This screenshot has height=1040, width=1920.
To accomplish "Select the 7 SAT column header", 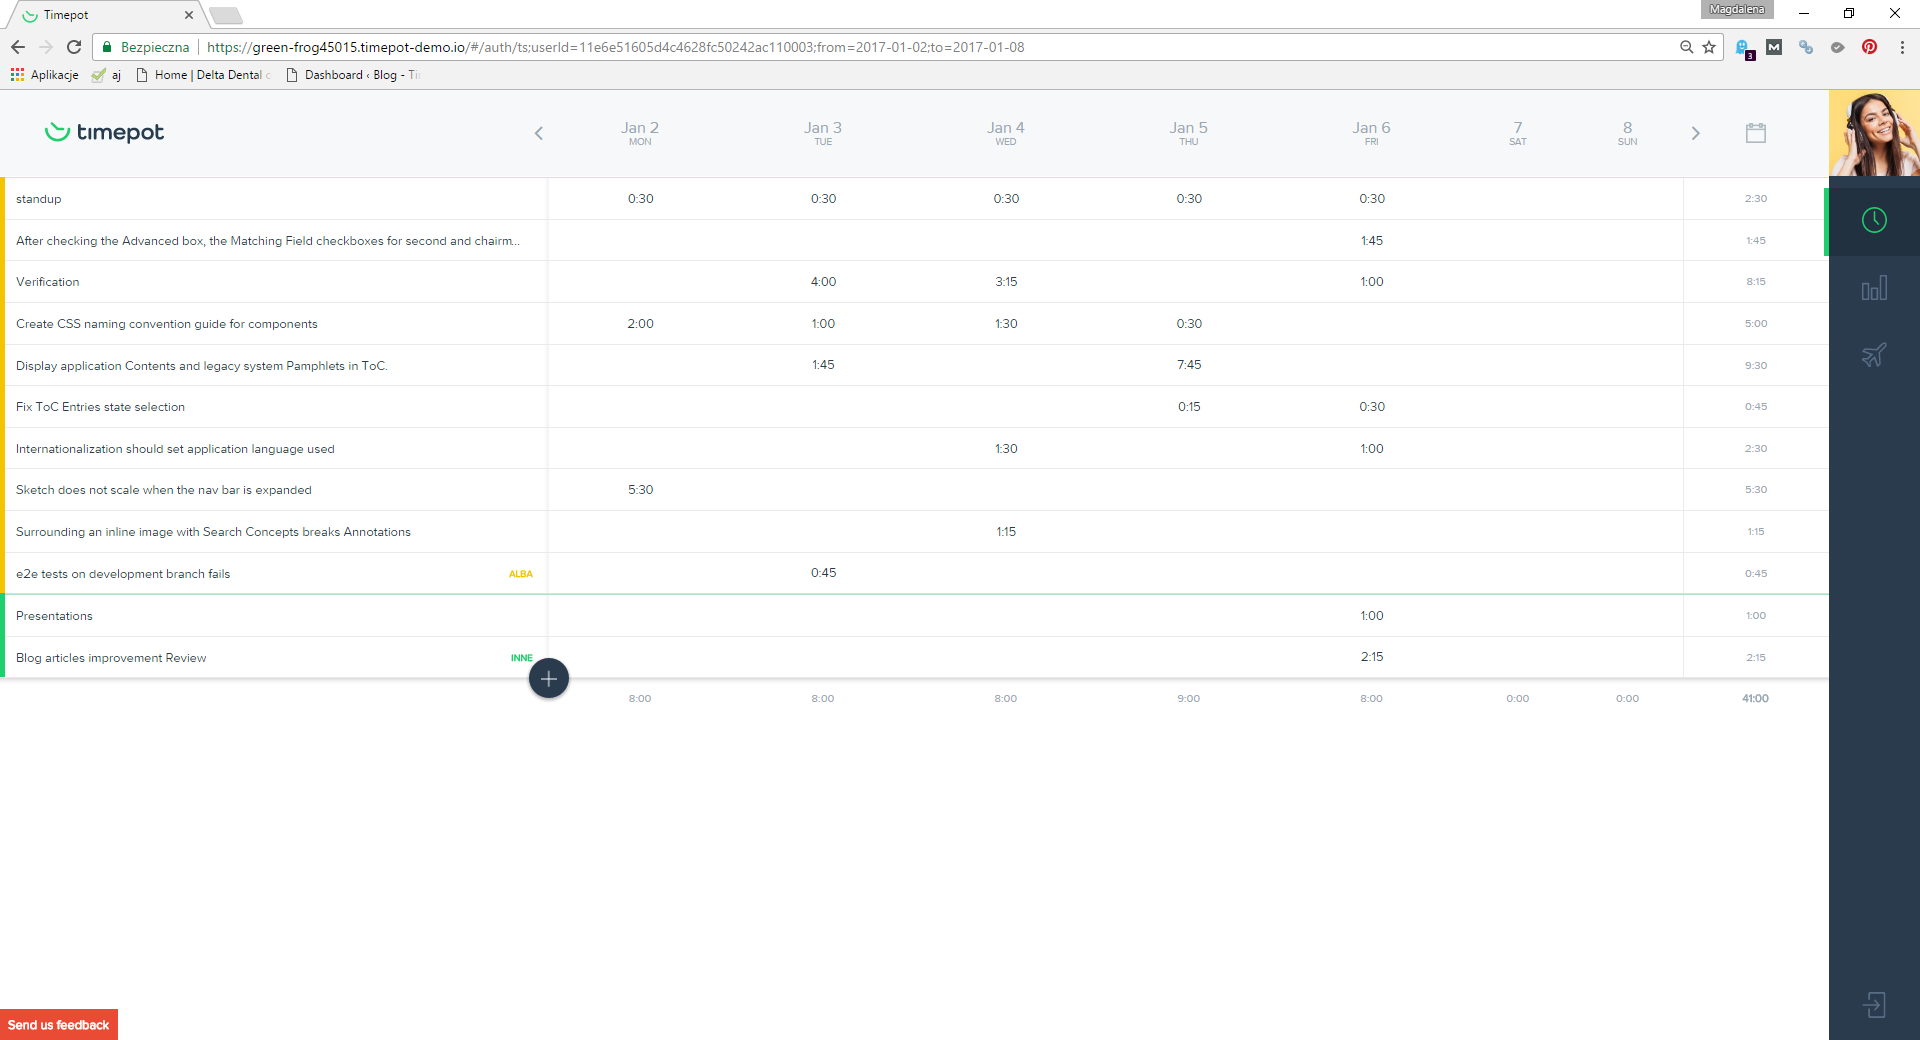I will pyautogui.click(x=1518, y=132).
